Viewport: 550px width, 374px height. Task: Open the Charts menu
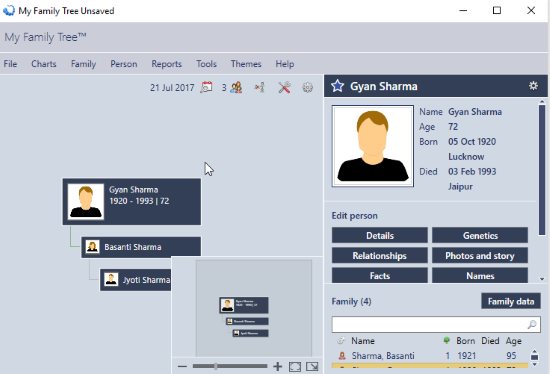coord(44,64)
